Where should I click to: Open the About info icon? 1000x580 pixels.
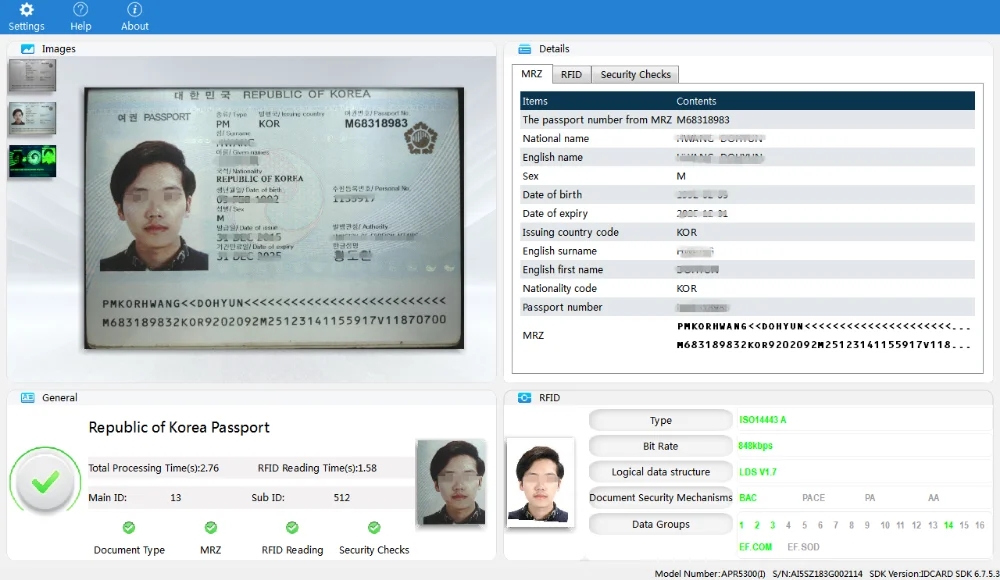pyautogui.click(x=135, y=10)
